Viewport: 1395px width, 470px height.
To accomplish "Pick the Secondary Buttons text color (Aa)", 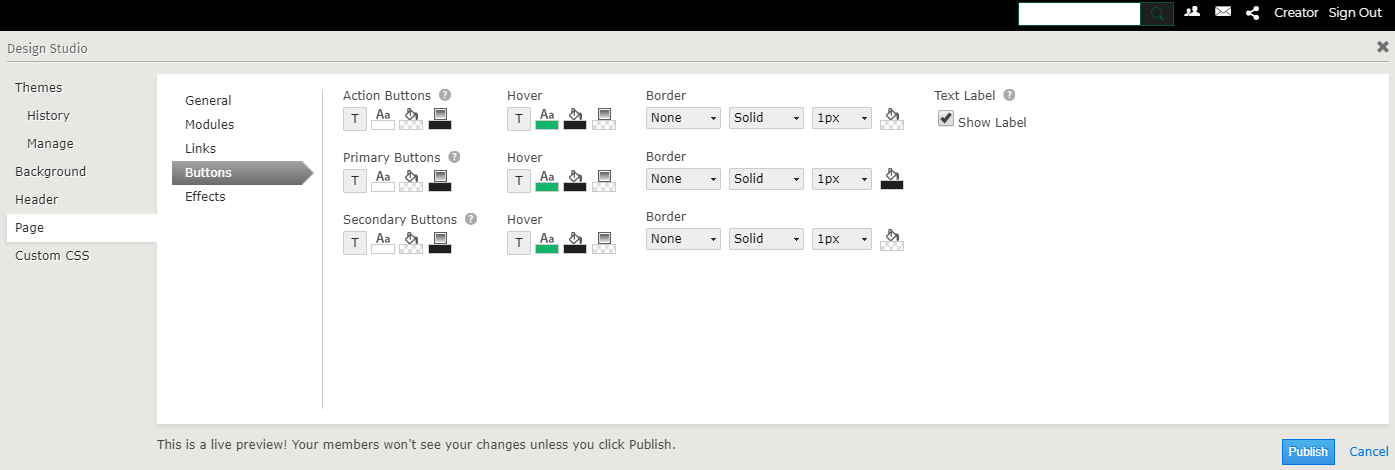I will (x=383, y=242).
